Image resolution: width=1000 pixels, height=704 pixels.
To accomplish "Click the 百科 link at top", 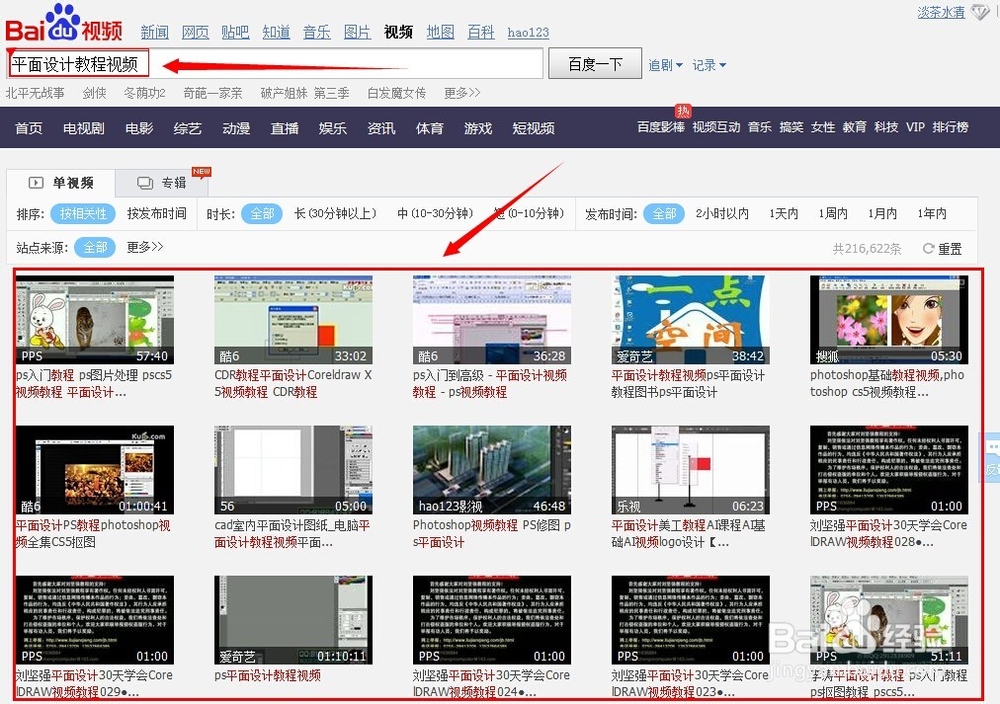I will pos(481,32).
